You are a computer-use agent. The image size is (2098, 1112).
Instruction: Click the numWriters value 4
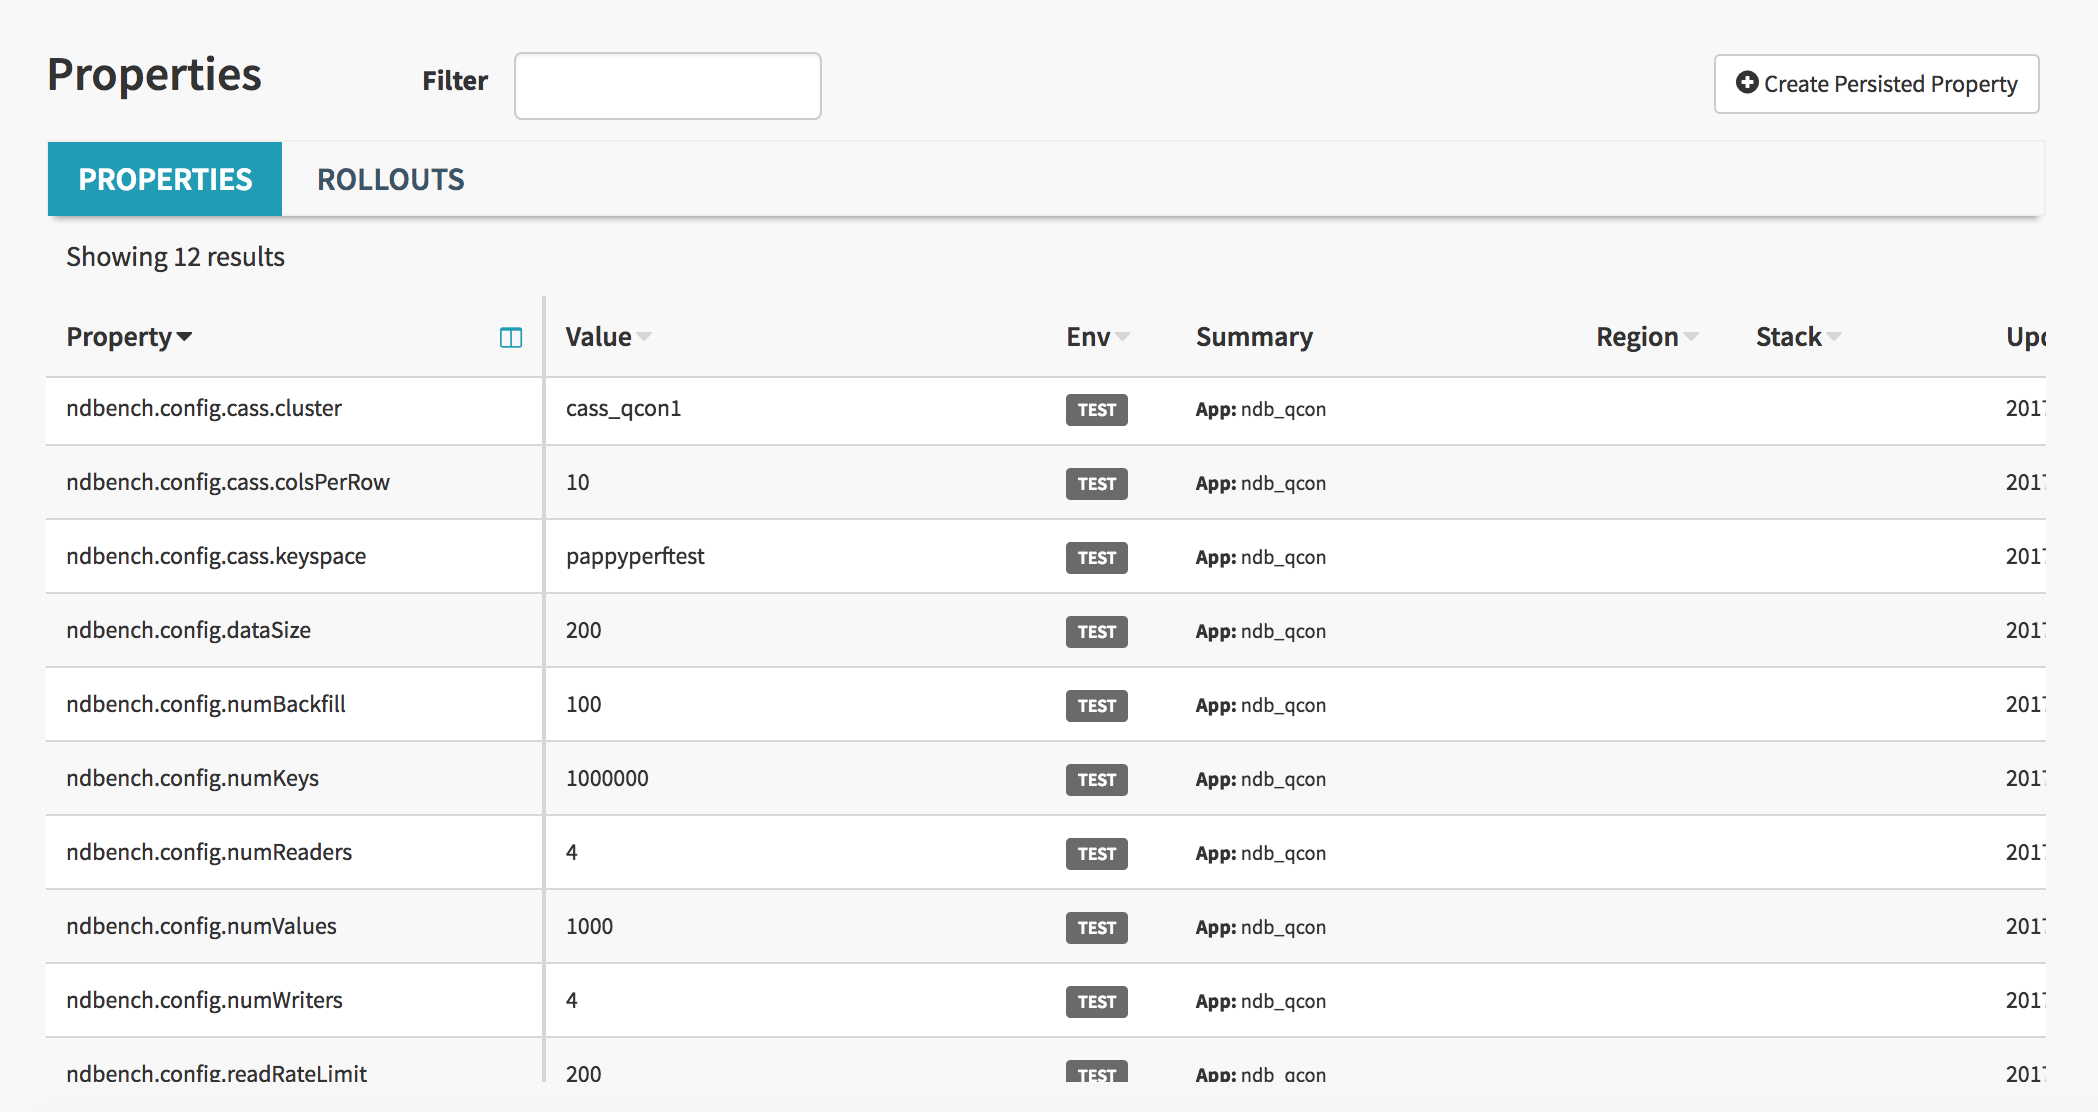[571, 1000]
